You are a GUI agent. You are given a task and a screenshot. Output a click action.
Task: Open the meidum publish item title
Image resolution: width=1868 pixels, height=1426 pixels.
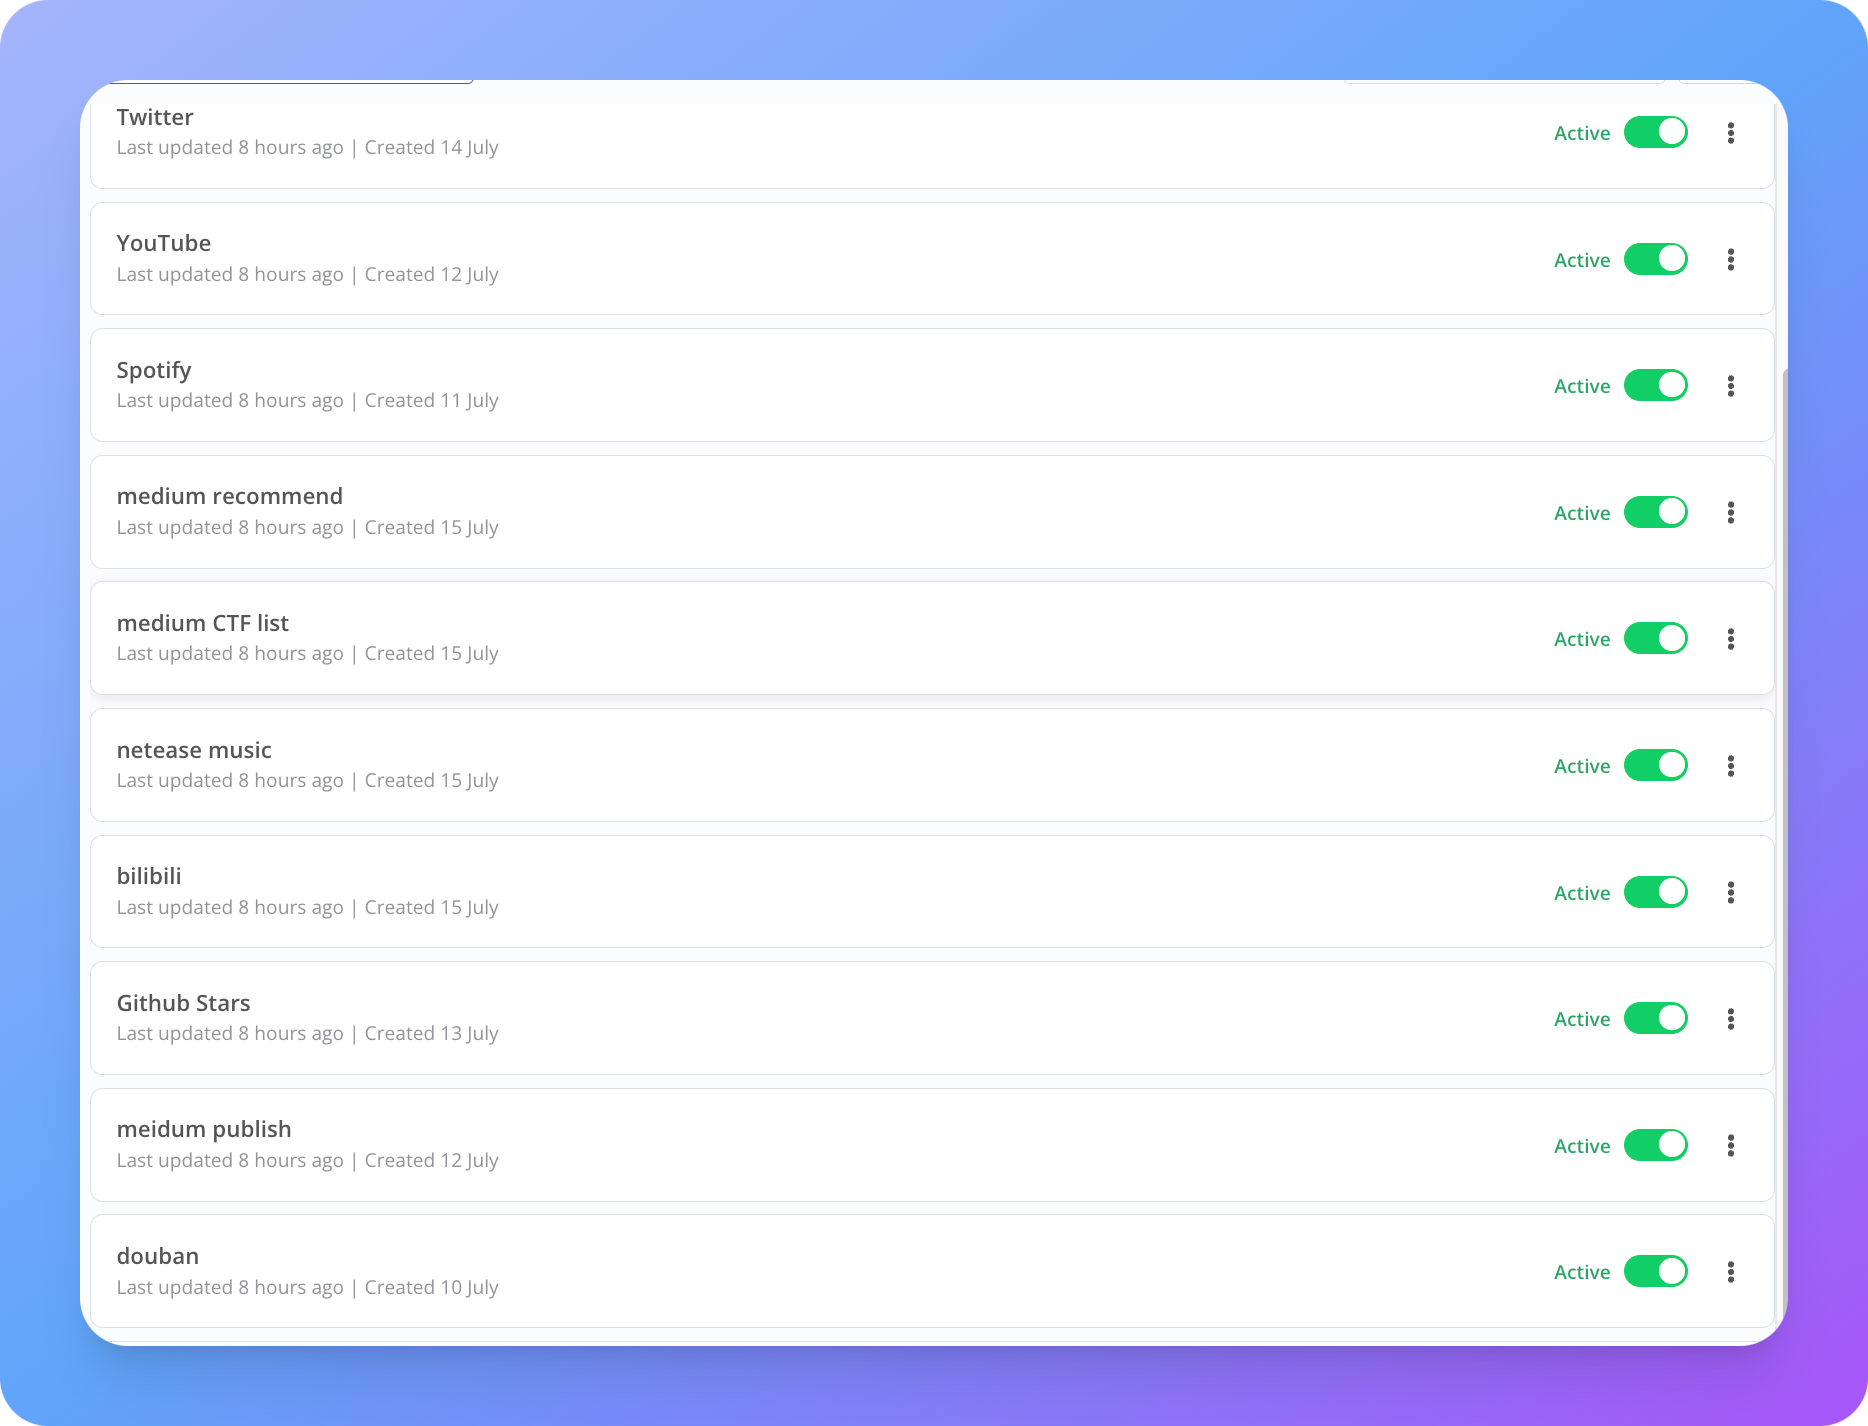point(204,1129)
